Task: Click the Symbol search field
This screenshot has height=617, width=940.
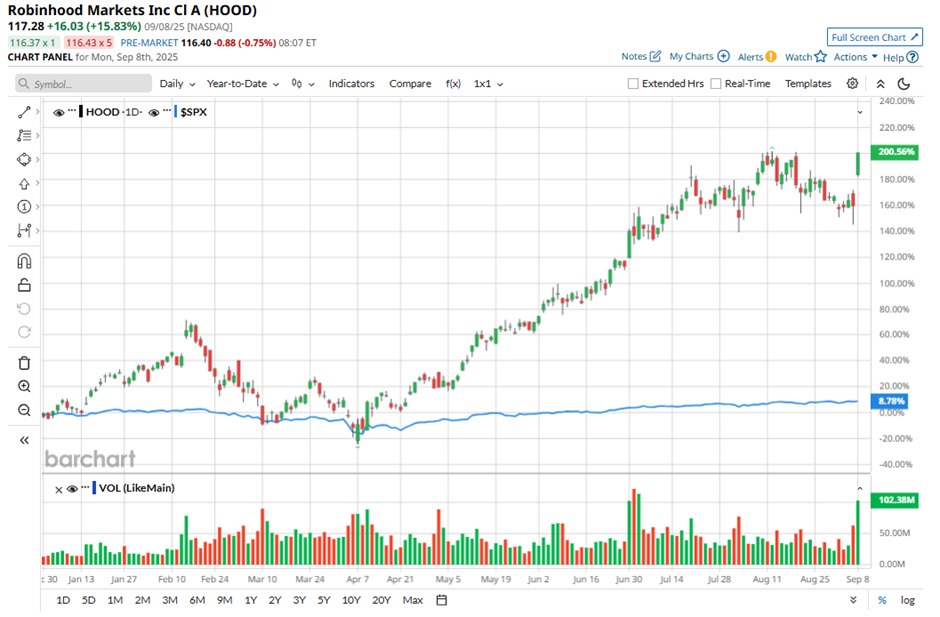Action: click(x=83, y=84)
